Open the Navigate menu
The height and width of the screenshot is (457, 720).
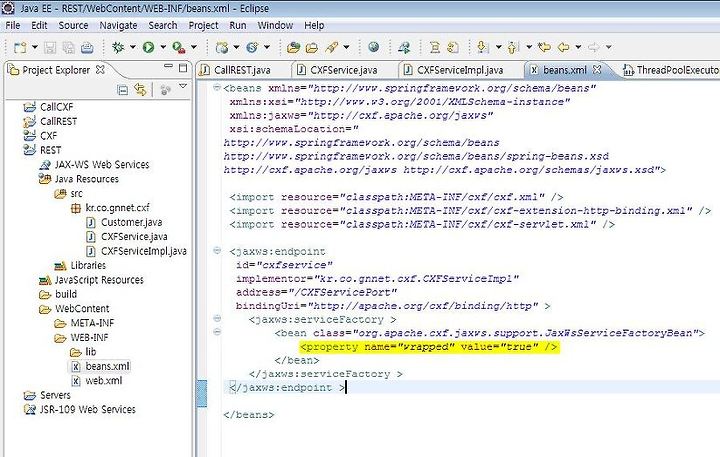(118, 25)
